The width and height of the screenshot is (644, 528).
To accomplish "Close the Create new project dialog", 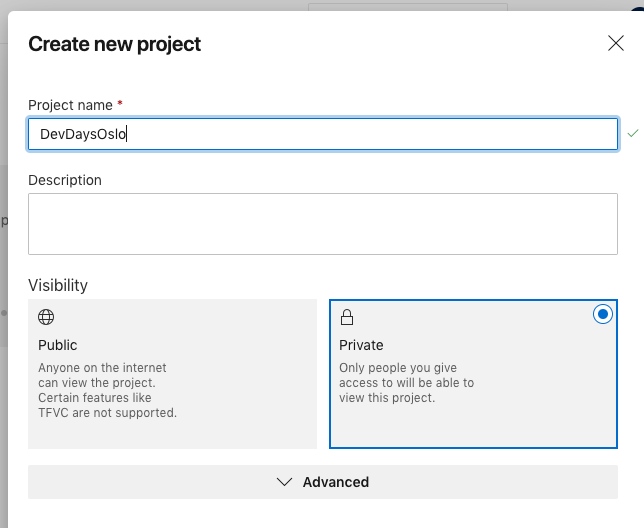I will (616, 43).
